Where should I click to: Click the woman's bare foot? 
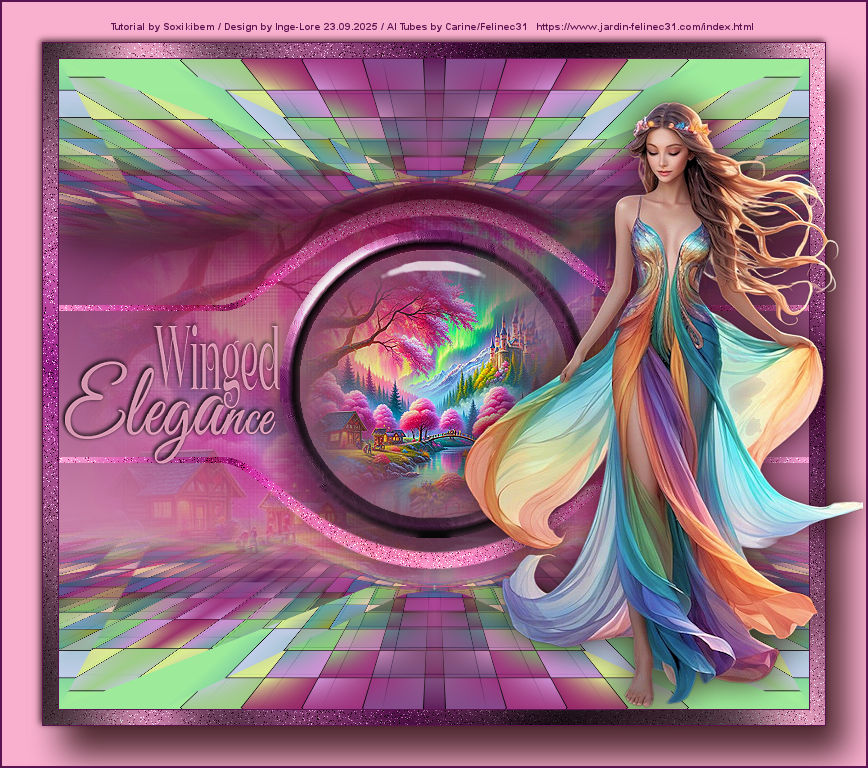(x=641, y=692)
